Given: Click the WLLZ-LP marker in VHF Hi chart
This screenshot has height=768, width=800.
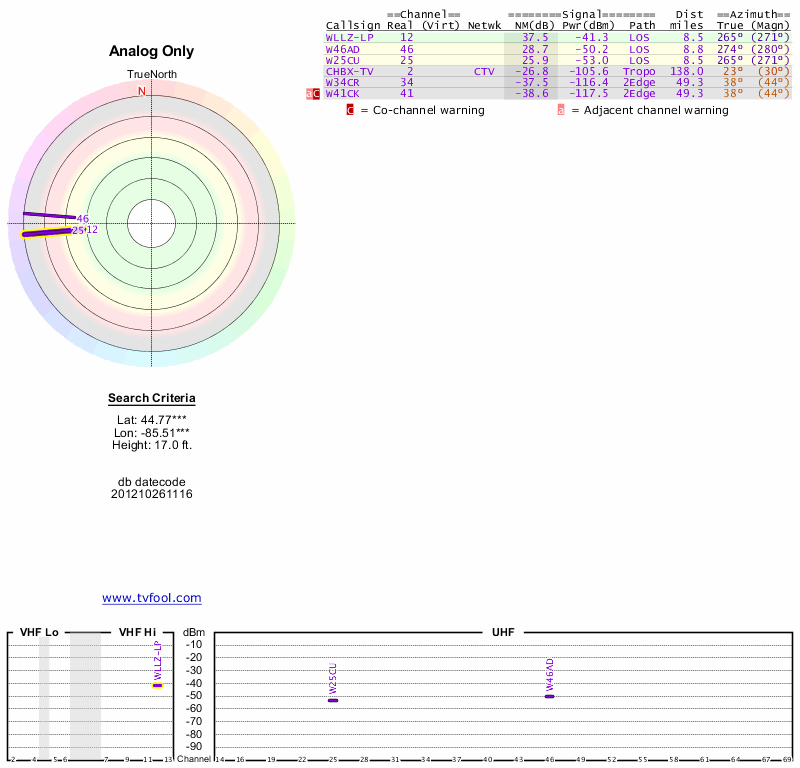Looking at the screenshot, I should coord(157,685).
